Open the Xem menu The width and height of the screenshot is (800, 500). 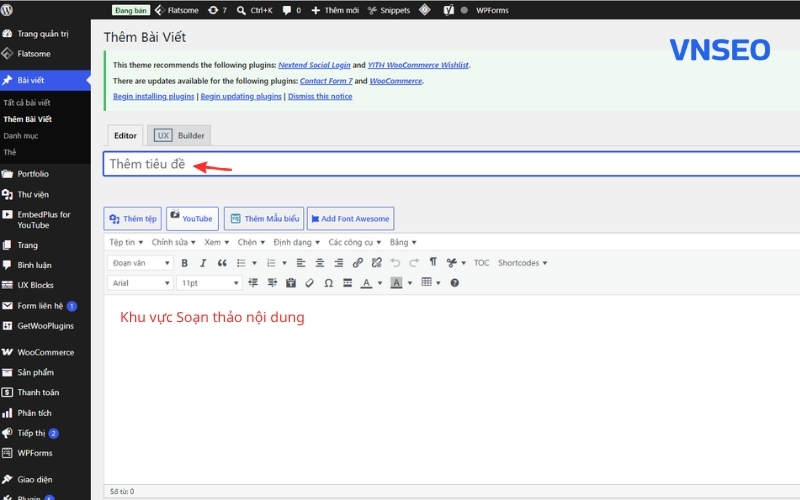pos(216,242)
